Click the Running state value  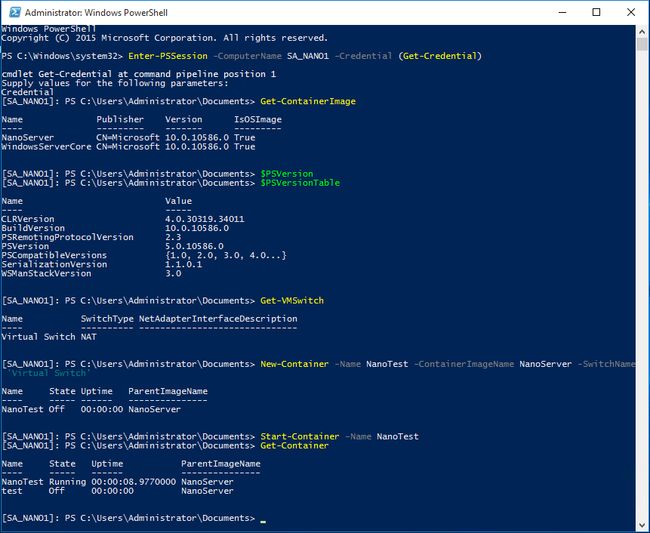[68, 482]
